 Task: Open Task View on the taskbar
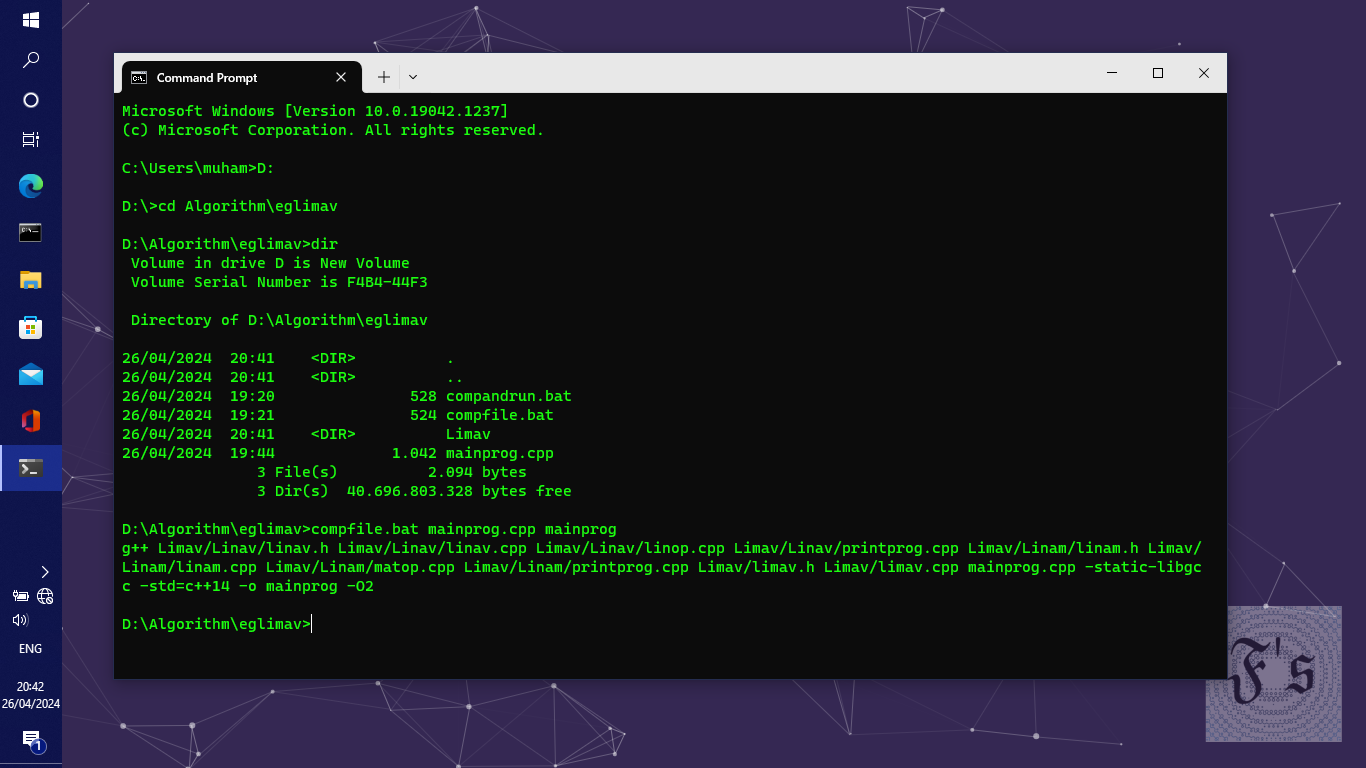(x=30, y=140)
